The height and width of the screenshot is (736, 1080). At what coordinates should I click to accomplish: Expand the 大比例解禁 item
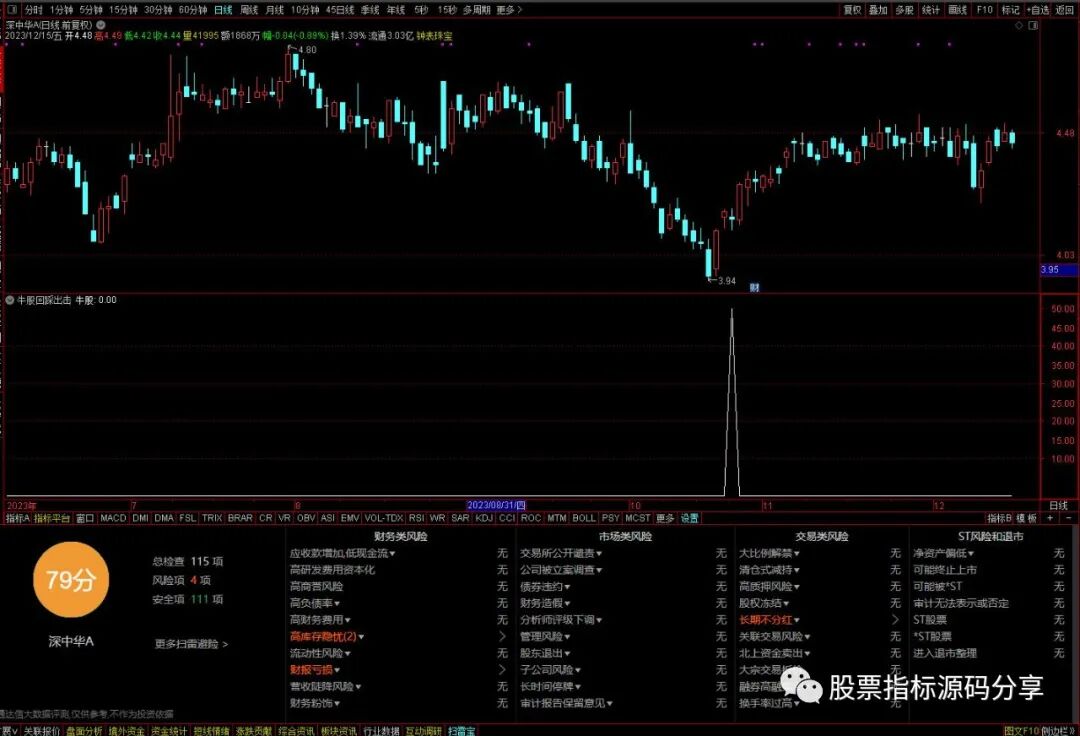point(769,553)
